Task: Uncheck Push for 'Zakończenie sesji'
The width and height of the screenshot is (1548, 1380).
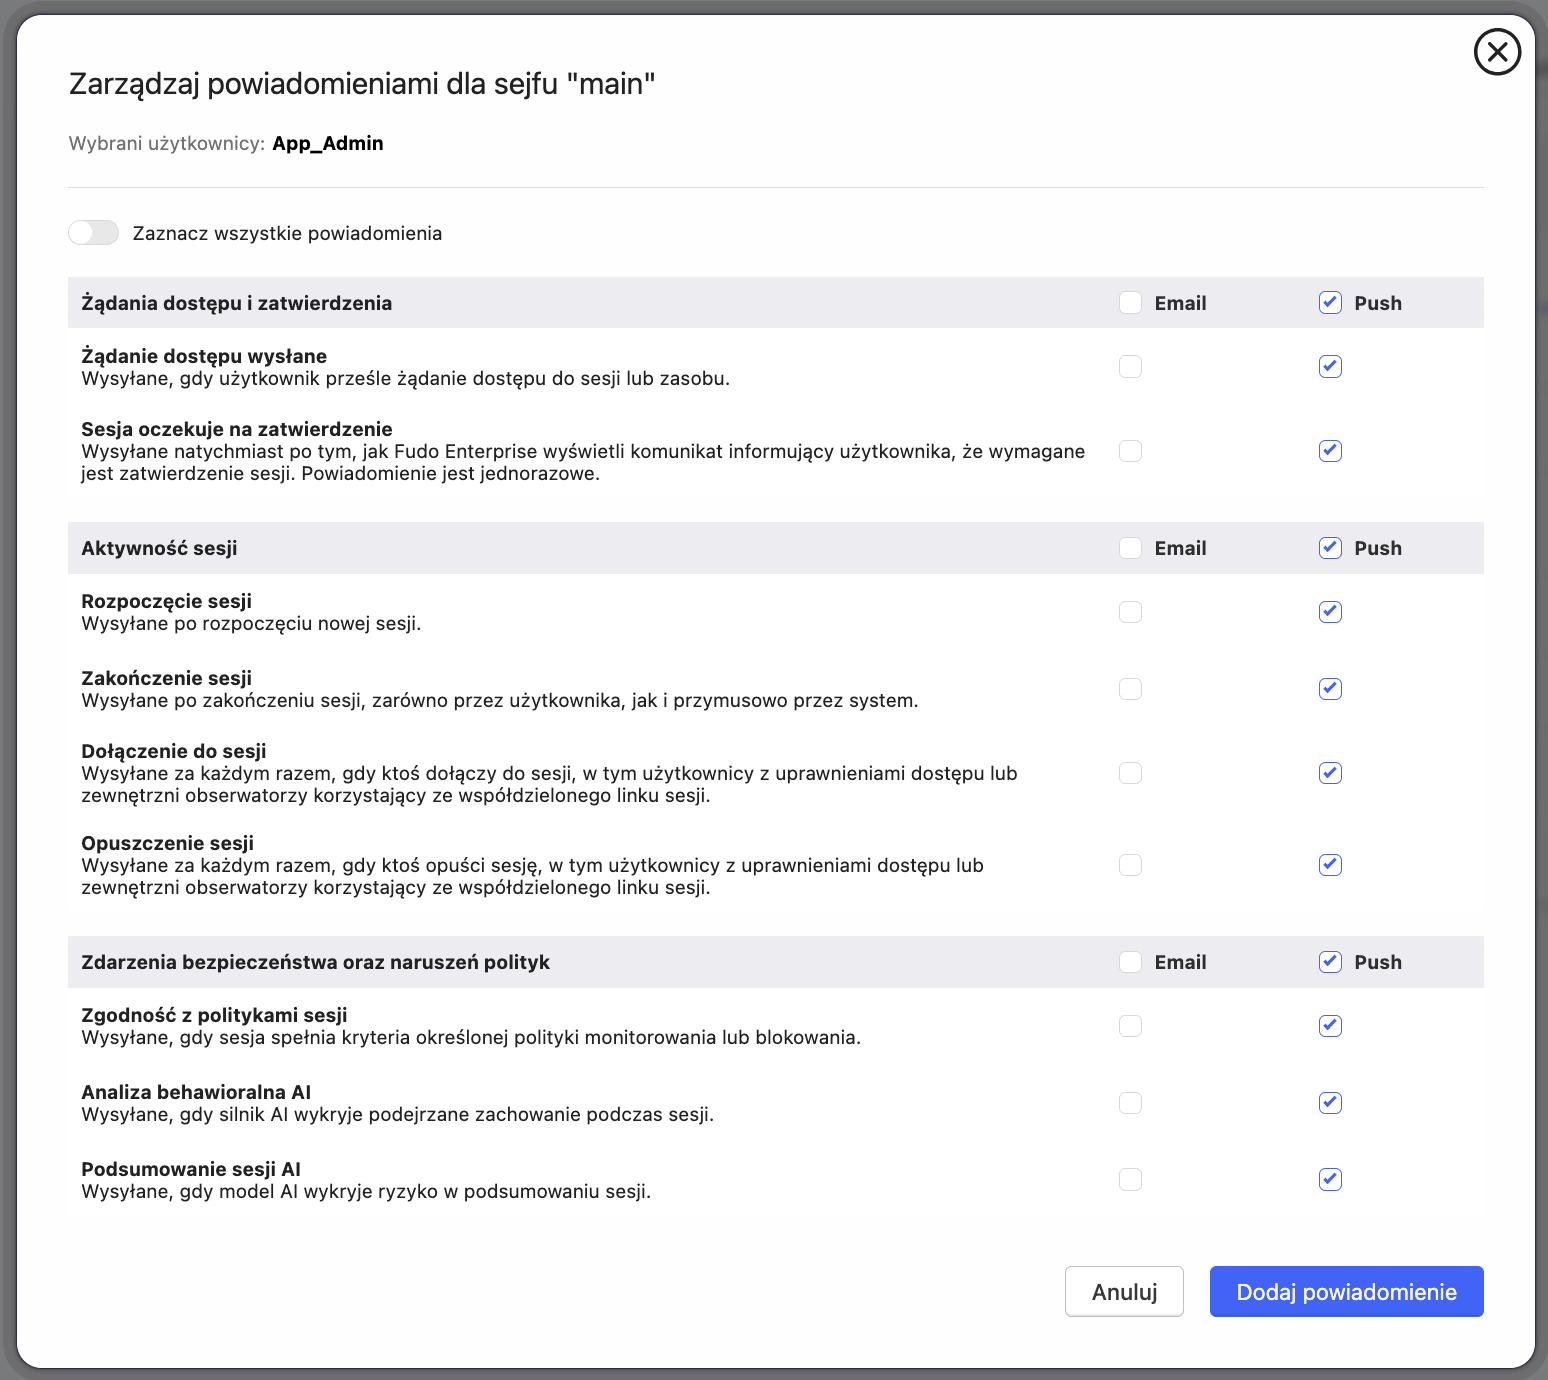Action: (x=1330, y=689)
